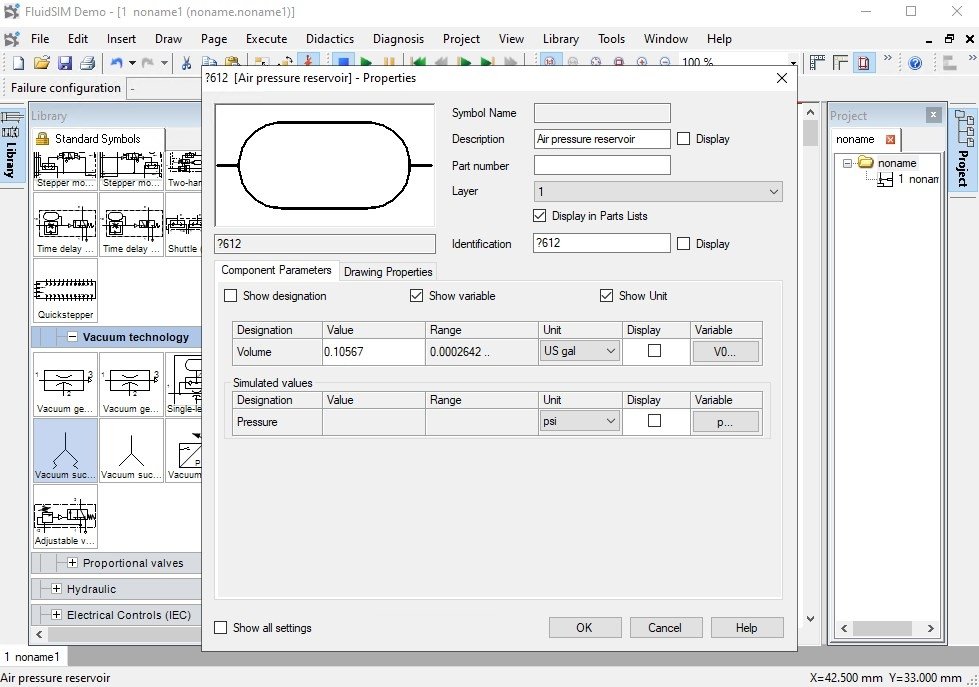Undo the last action with the blue arrow
The width and height of the screenshot is (979, 687).
[x=116, y=62]
